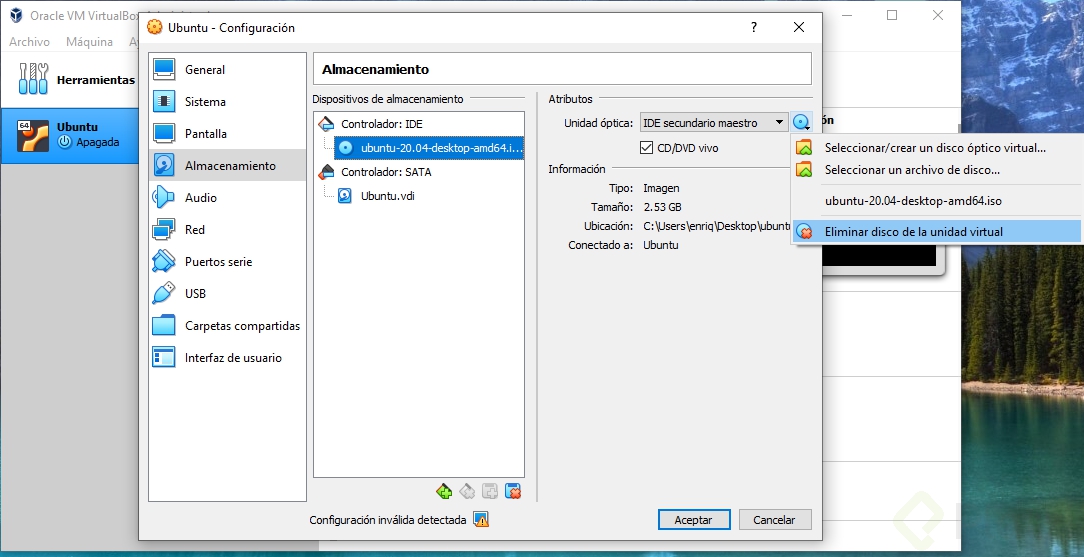Open the USB settings category
1084x557 pixels.
click(x=227, y=294)
